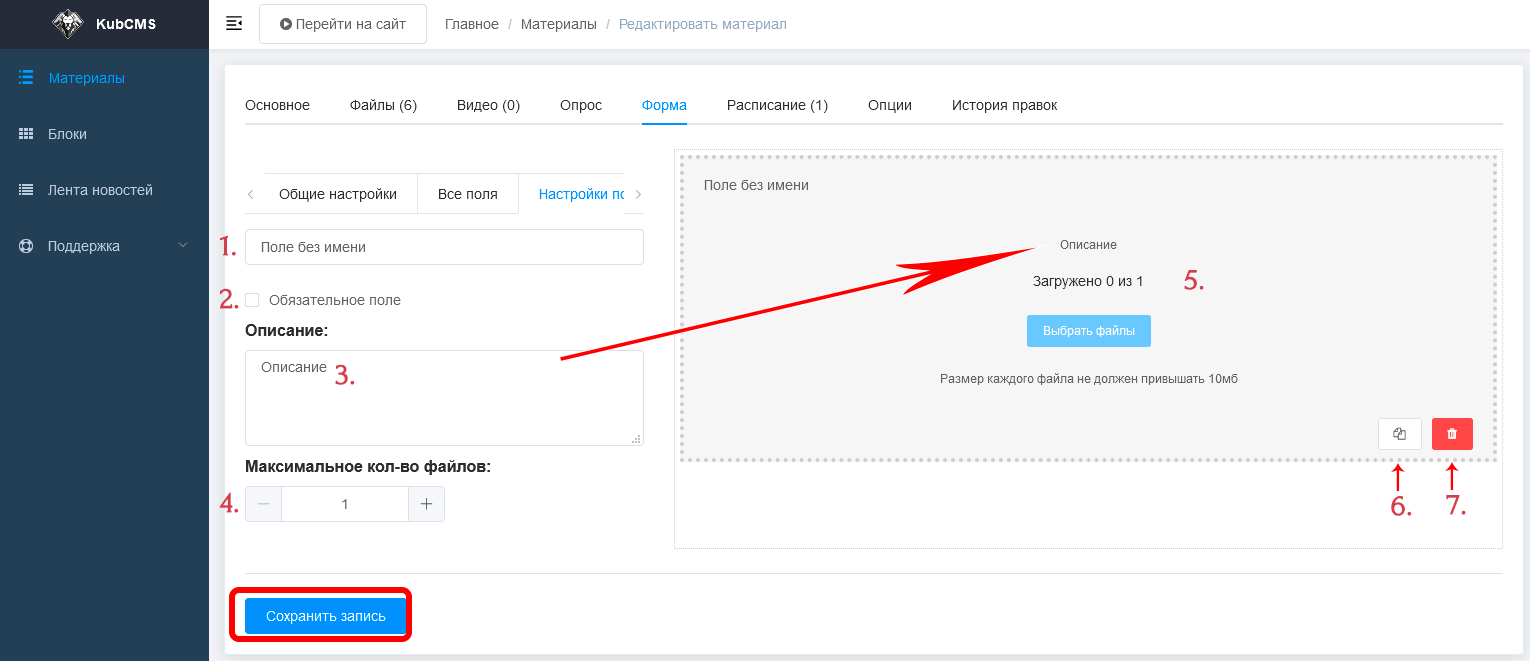1530x661 pixels.
Task: Click the KubCMS brand name
Action: click(126, 24)
